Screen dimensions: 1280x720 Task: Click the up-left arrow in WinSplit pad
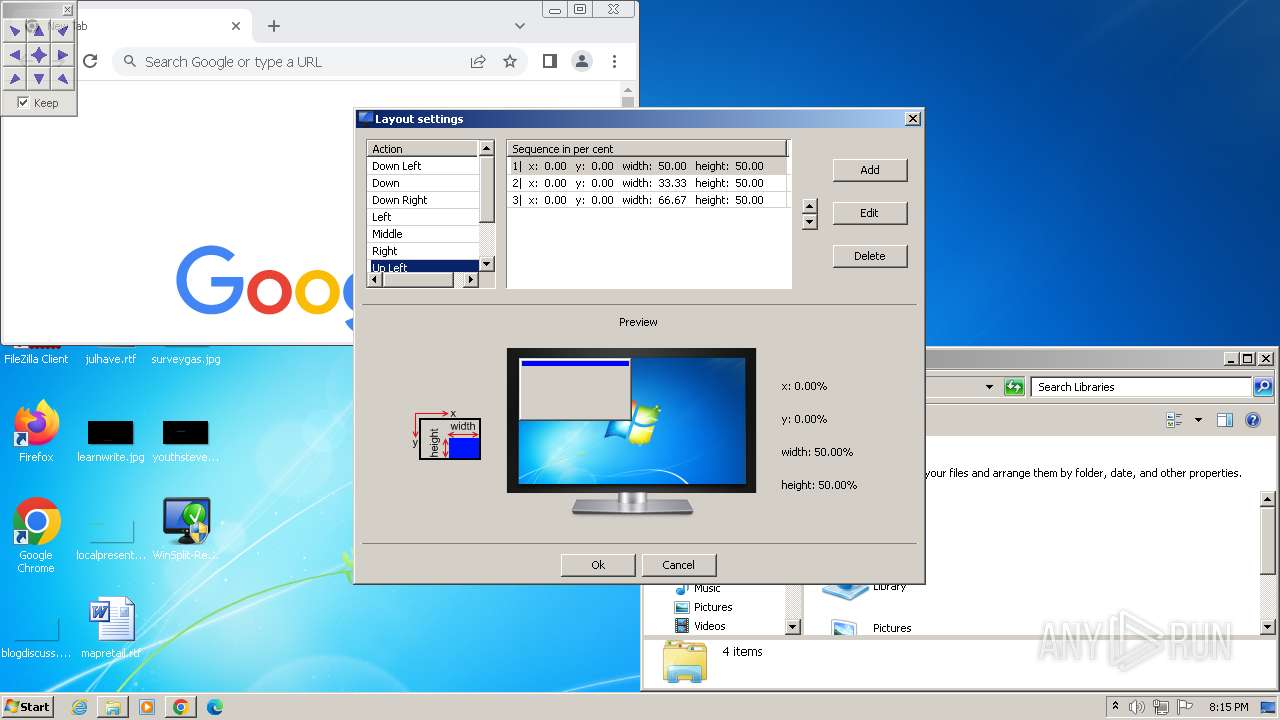point(15,31)
